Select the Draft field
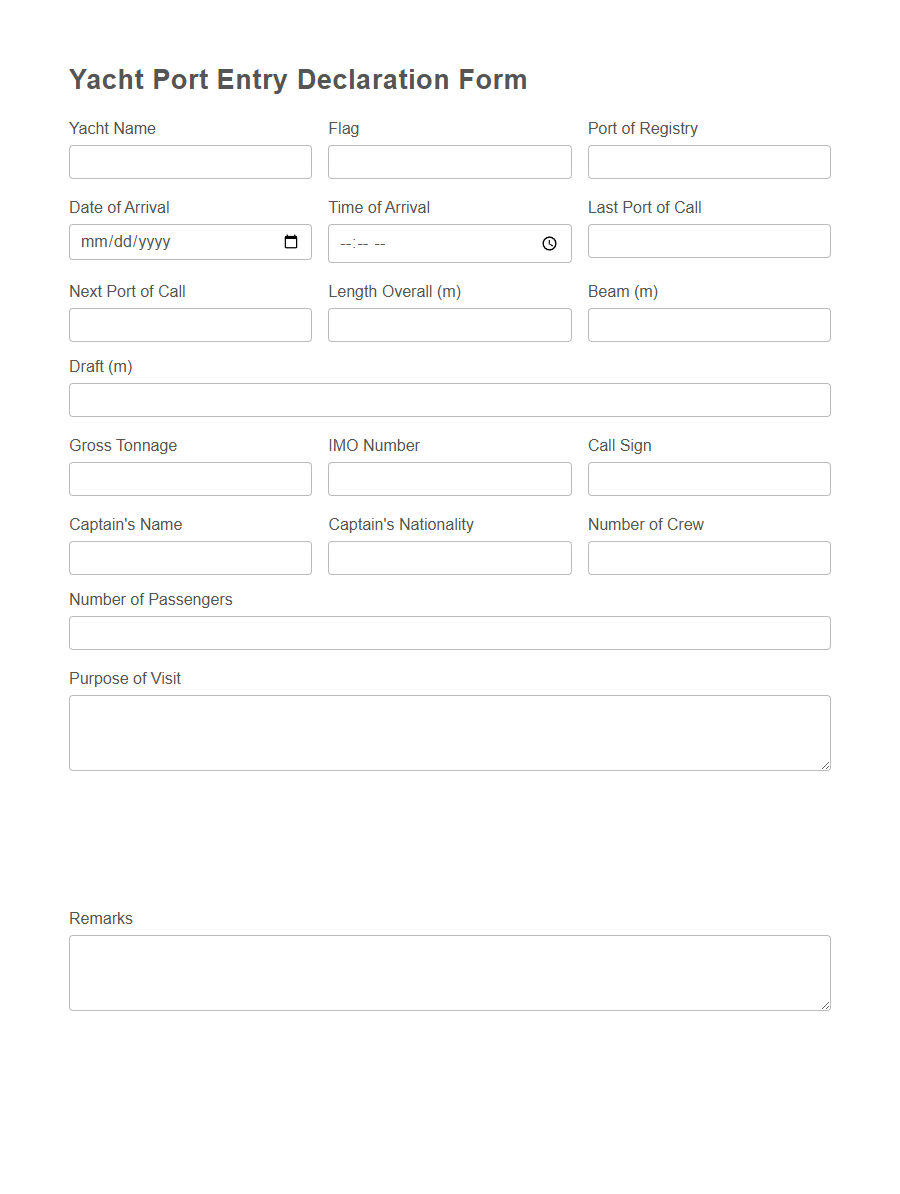 (449, 399)
